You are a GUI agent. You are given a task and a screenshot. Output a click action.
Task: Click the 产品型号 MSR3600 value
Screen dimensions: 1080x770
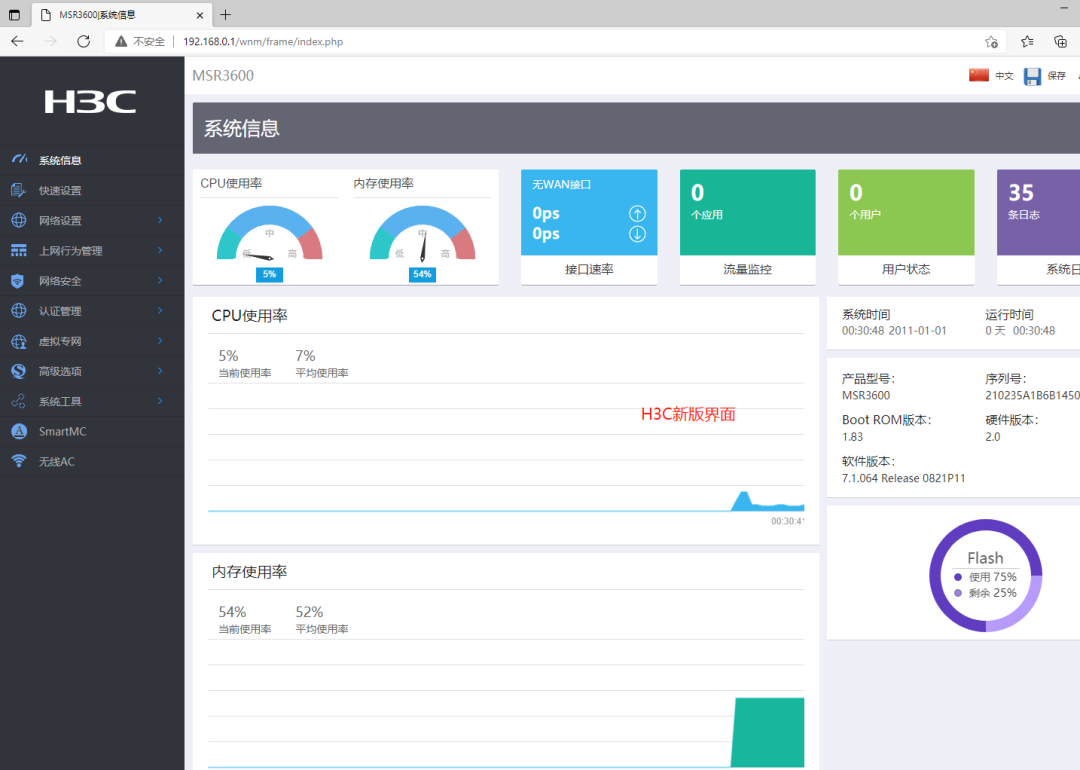tap(866, 395)
